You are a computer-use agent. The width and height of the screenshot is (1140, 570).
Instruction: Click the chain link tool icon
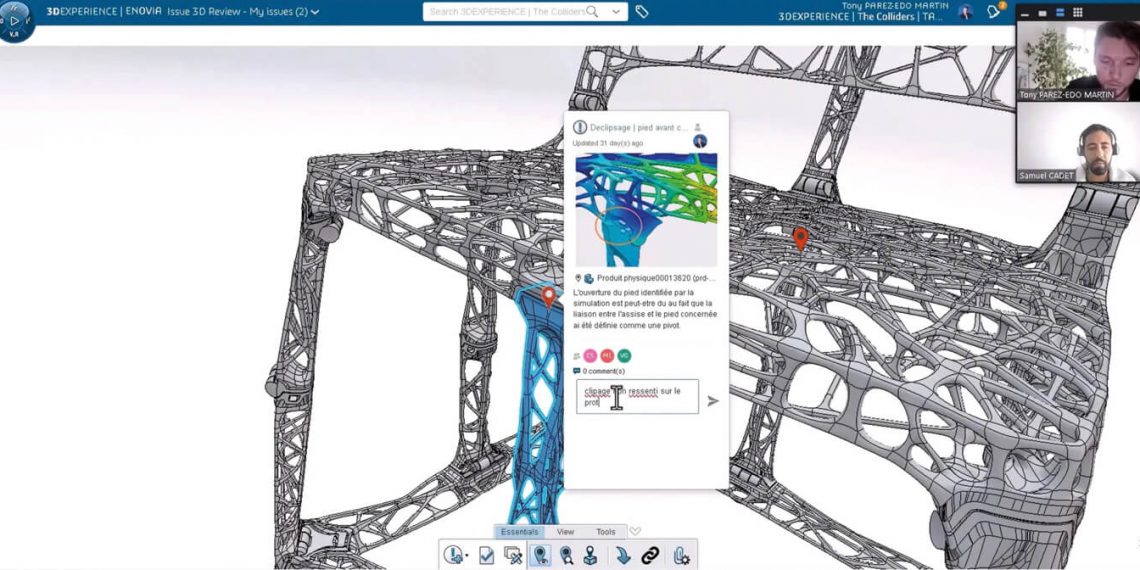pos(650,555)
